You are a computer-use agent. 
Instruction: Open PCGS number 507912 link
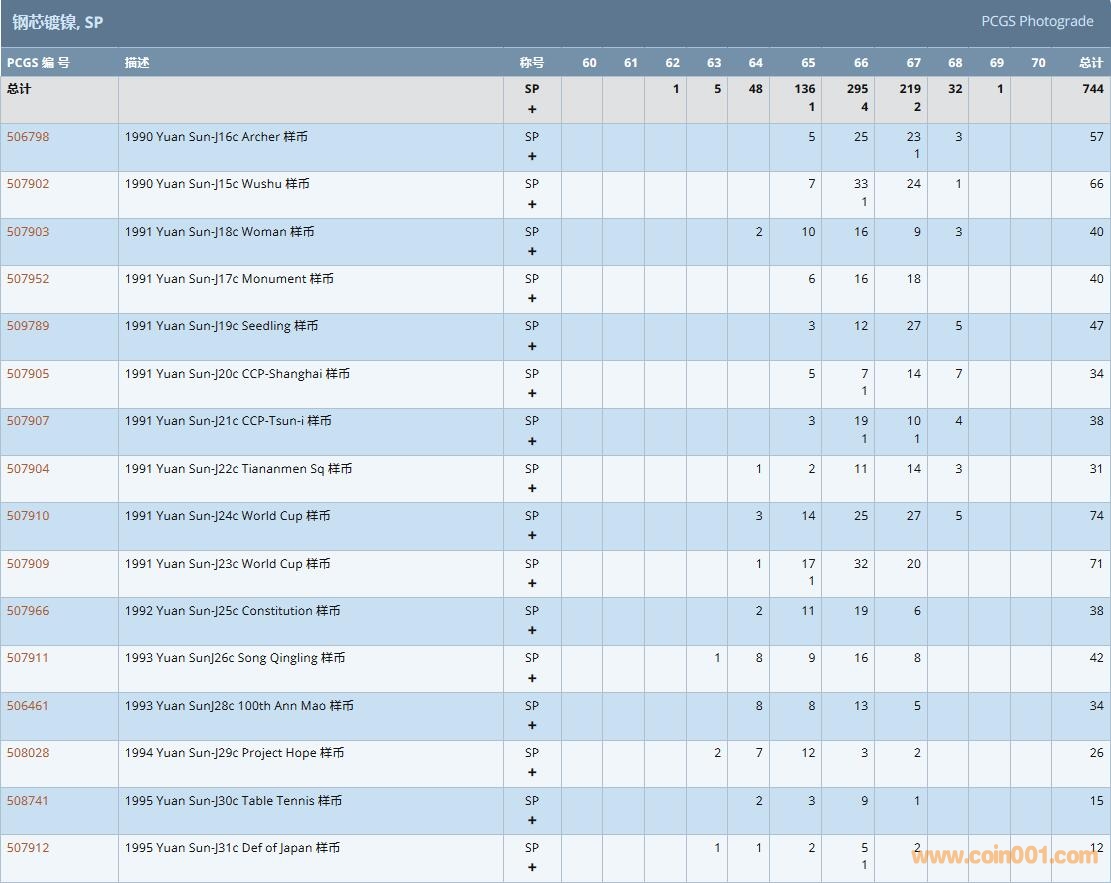(x=28, y=848)
